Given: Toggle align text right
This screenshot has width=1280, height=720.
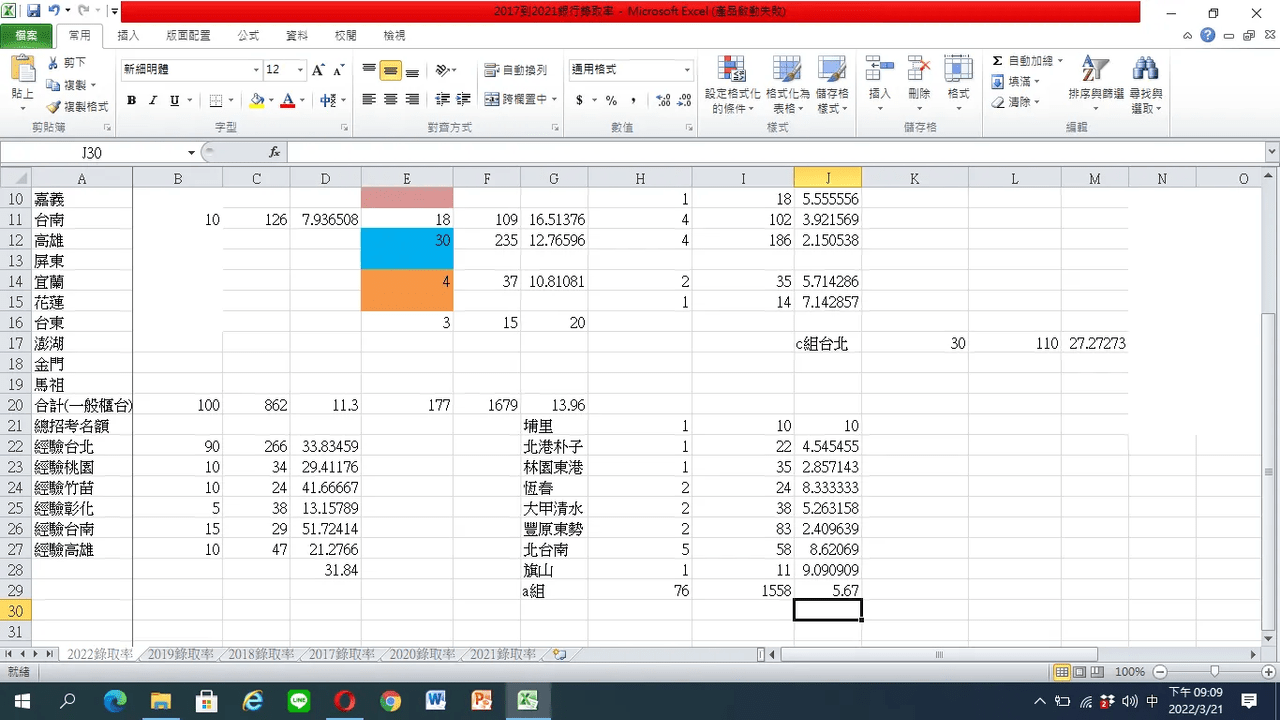Looking at the screenshot, I should 412,100.
